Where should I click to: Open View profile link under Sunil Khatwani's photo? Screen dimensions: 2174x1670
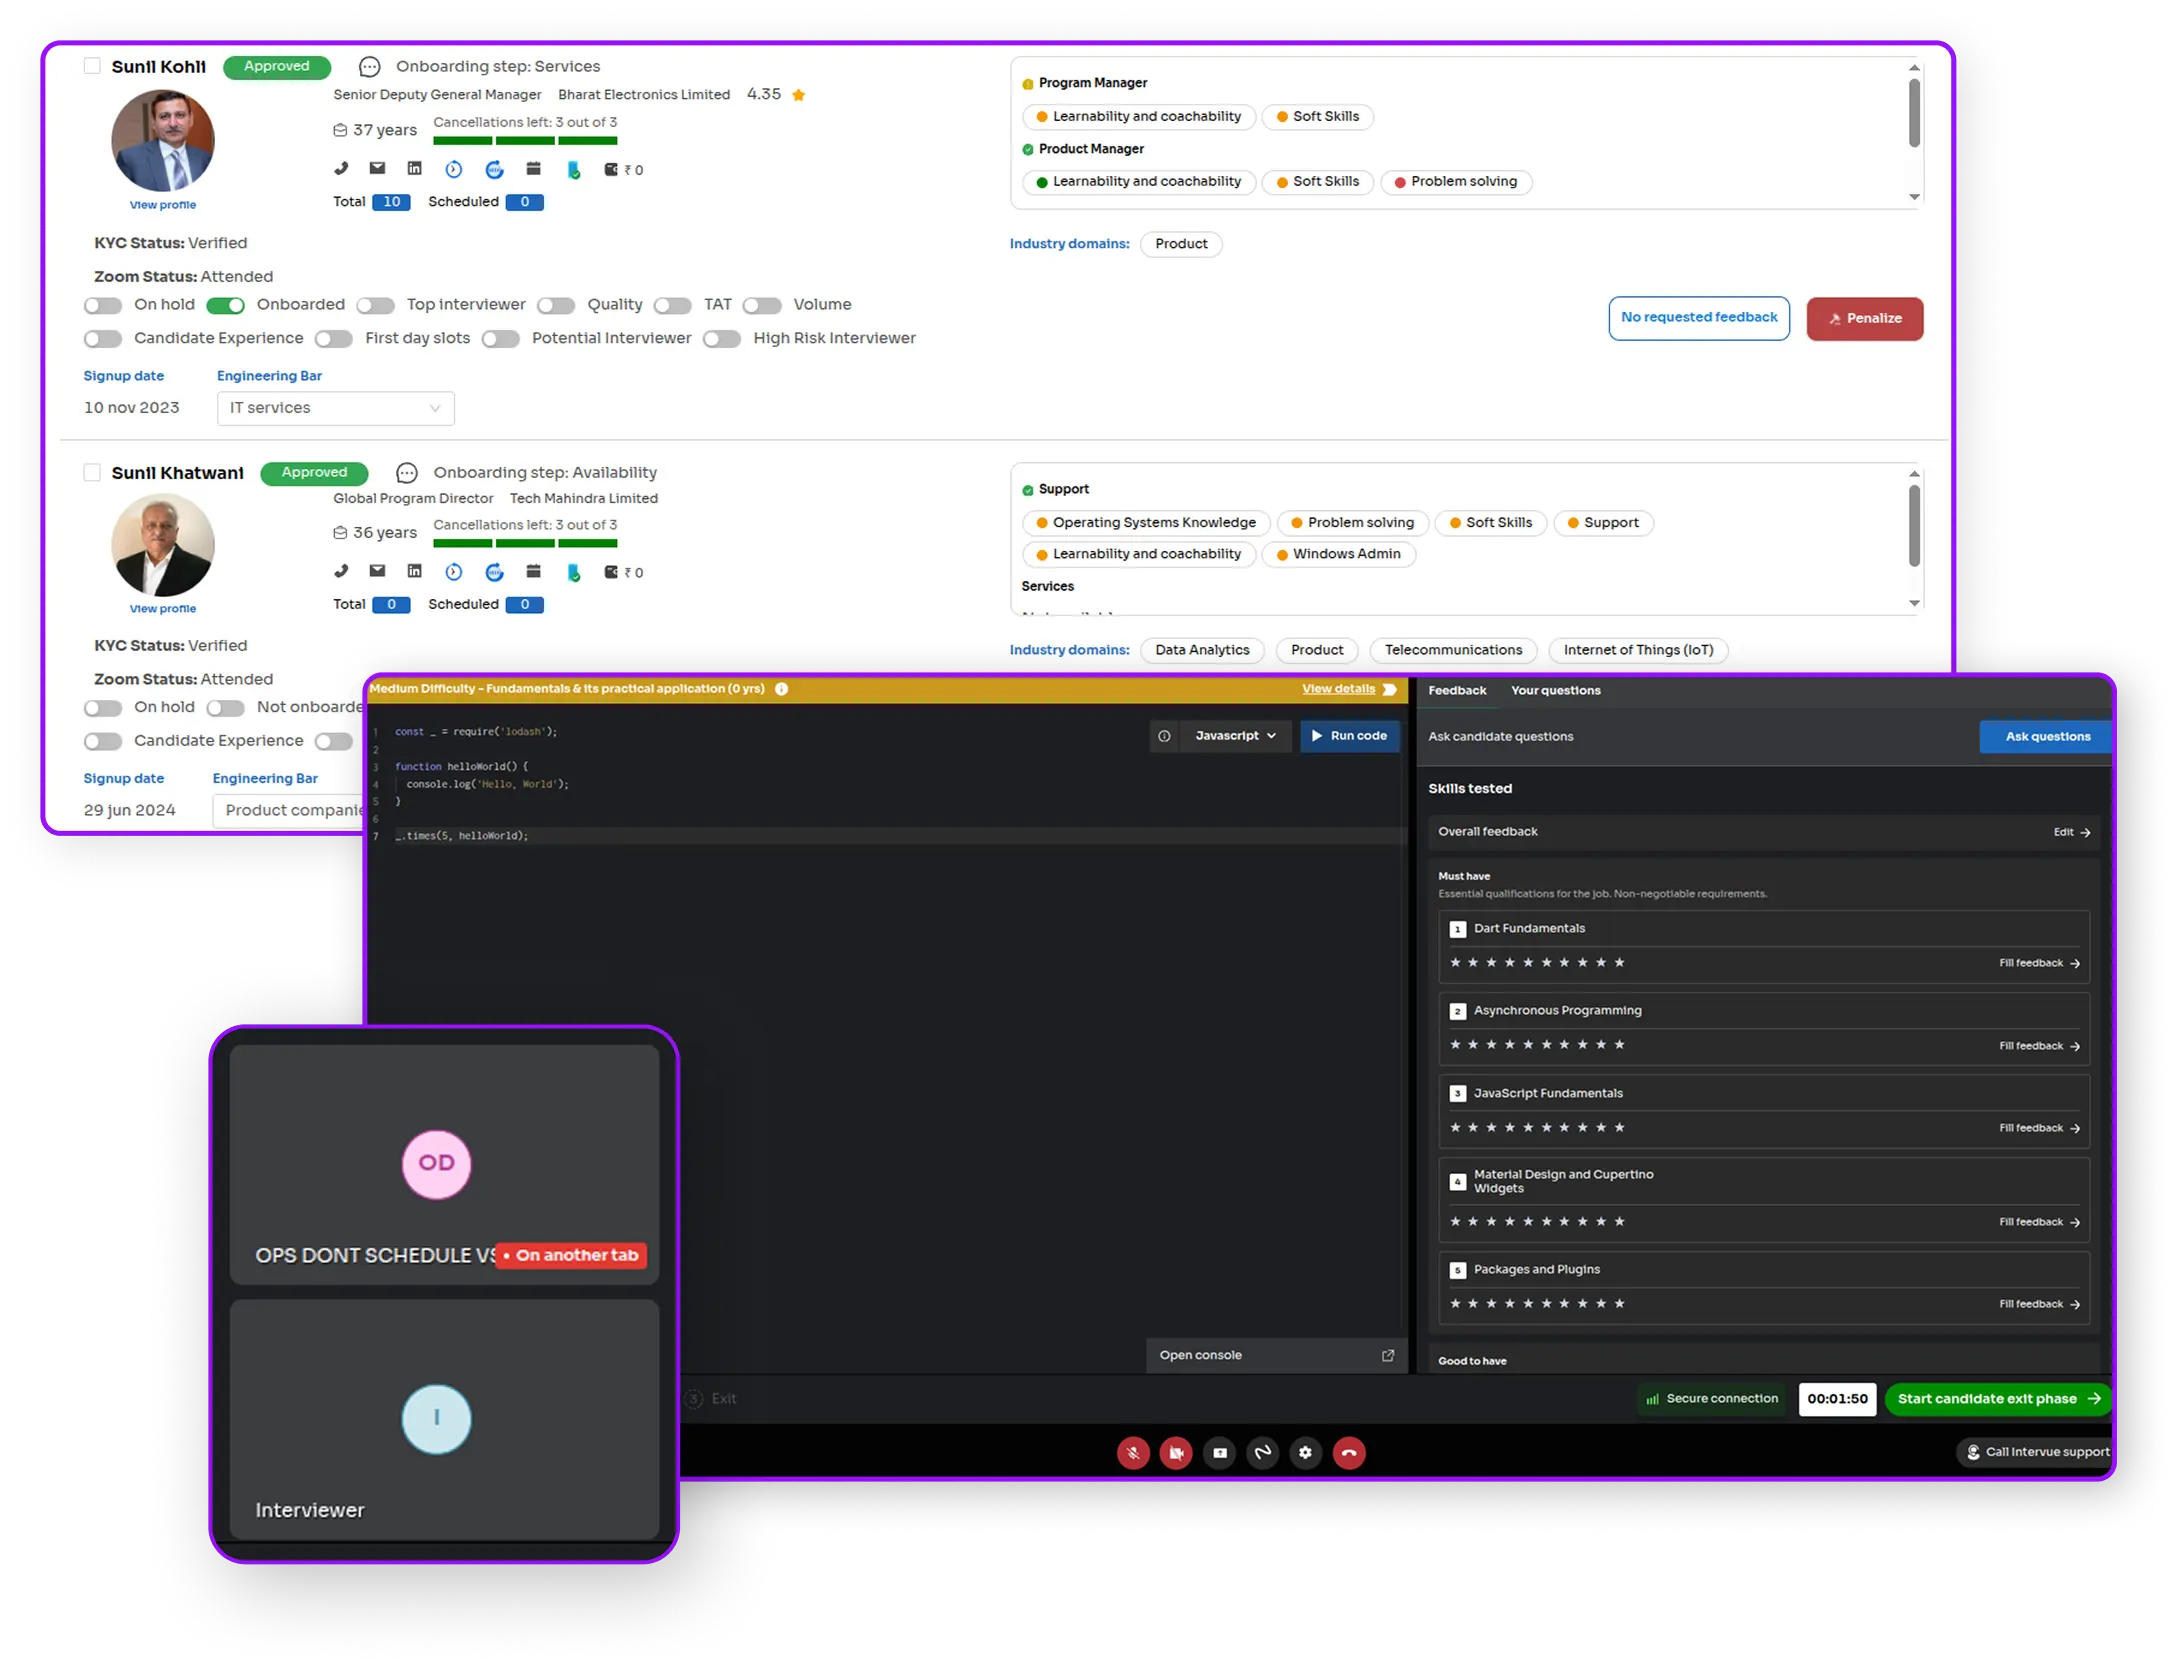pyautogui.click(x=163, y=609)
